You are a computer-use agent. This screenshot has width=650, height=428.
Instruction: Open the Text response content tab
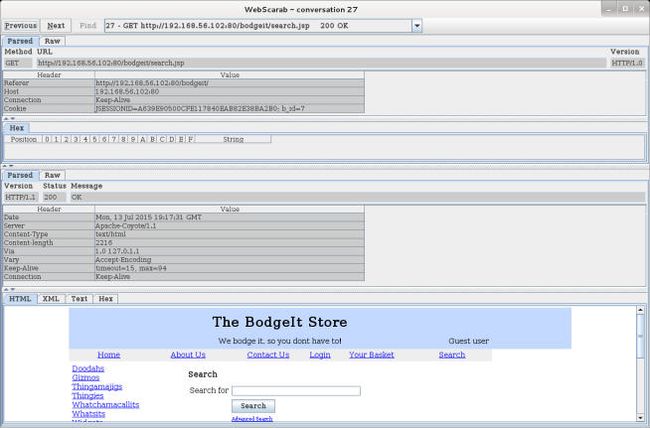[x=79, y=299]
